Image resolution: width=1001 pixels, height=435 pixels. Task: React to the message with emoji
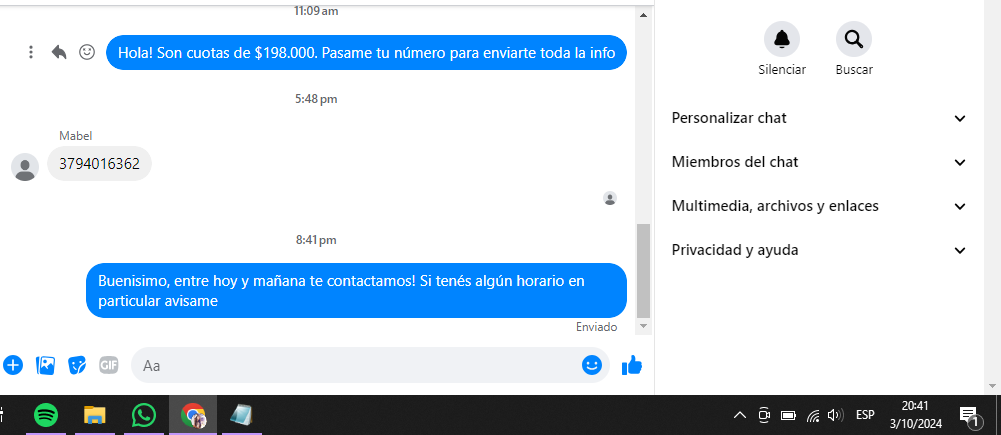coord(87,52)
